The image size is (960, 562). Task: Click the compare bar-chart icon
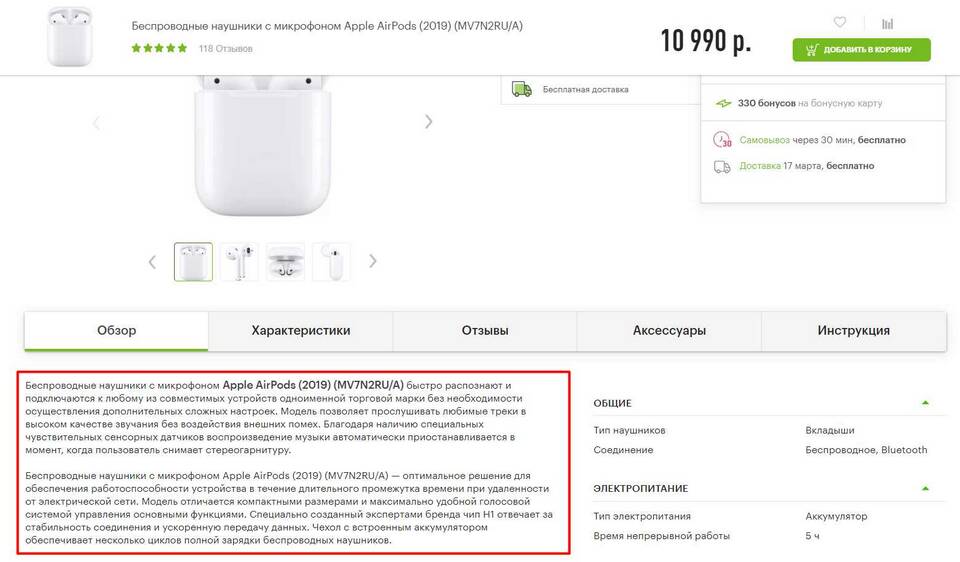887,23
